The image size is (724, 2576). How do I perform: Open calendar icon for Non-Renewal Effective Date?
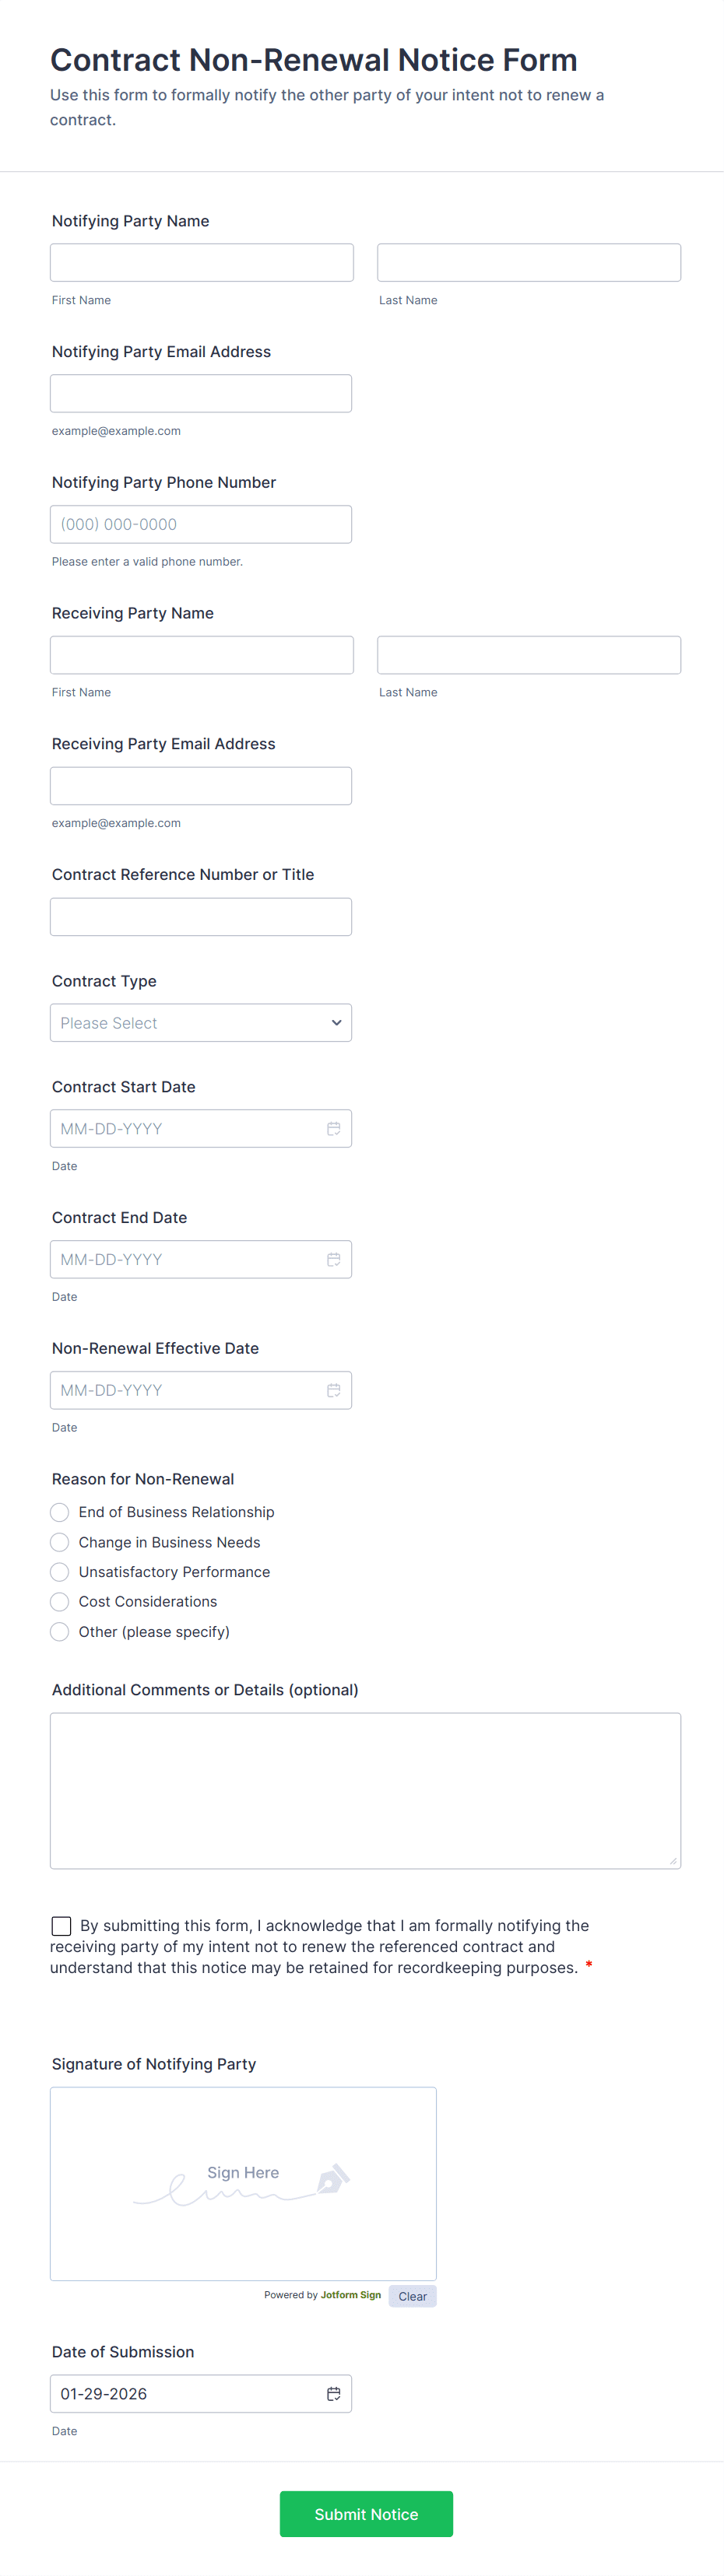coord(333,1390)
